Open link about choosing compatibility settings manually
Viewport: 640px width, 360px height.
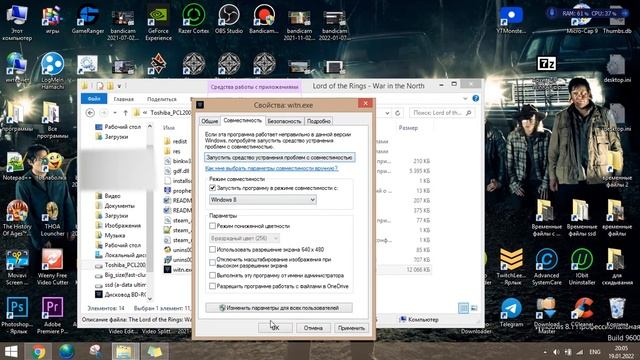[x=271, y=168]
